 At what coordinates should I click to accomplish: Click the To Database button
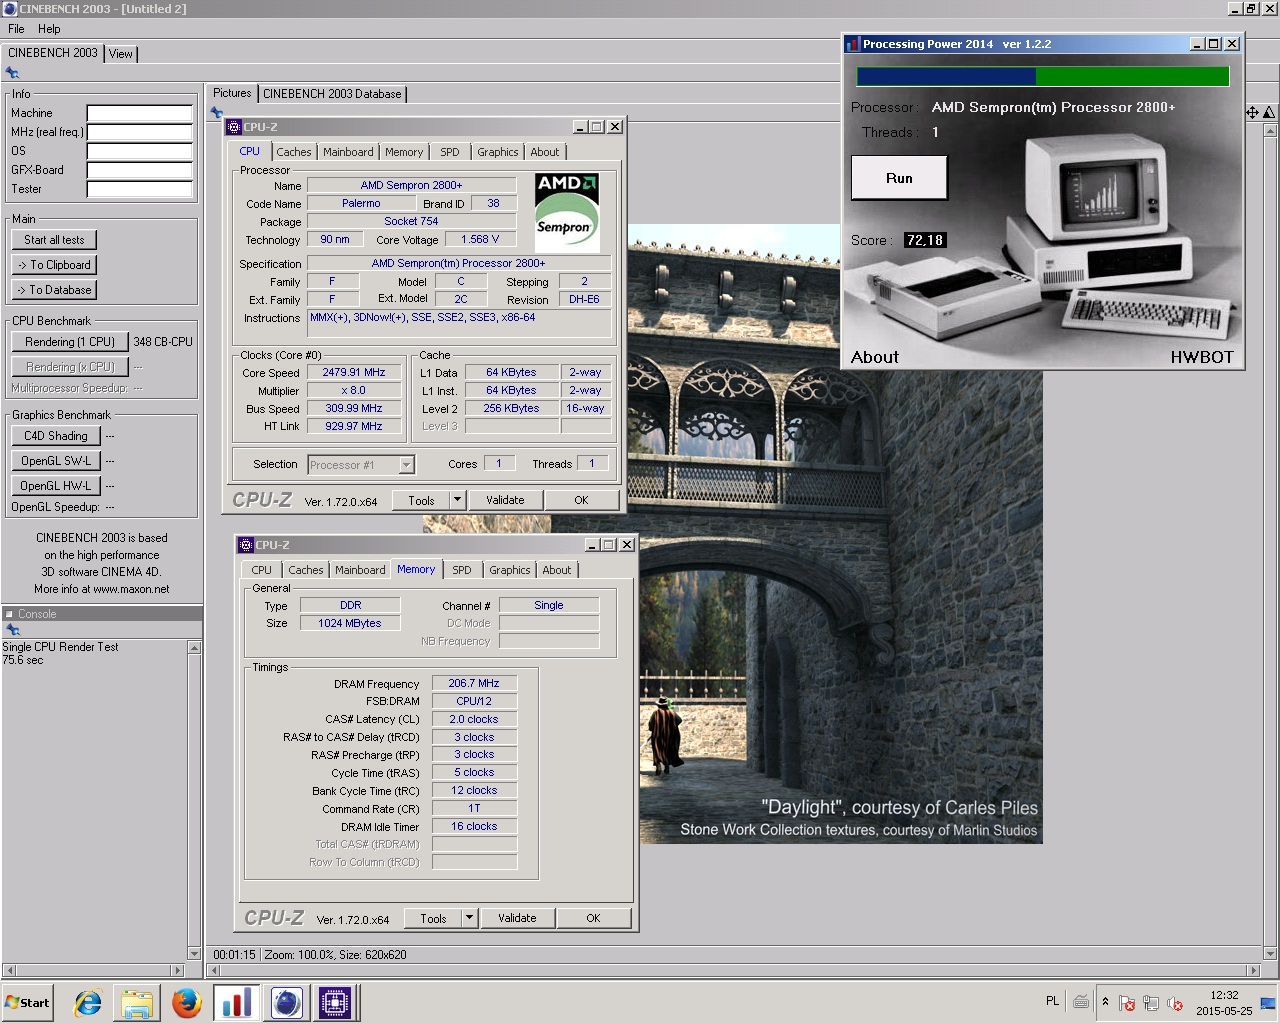click(x=55, y=290)
